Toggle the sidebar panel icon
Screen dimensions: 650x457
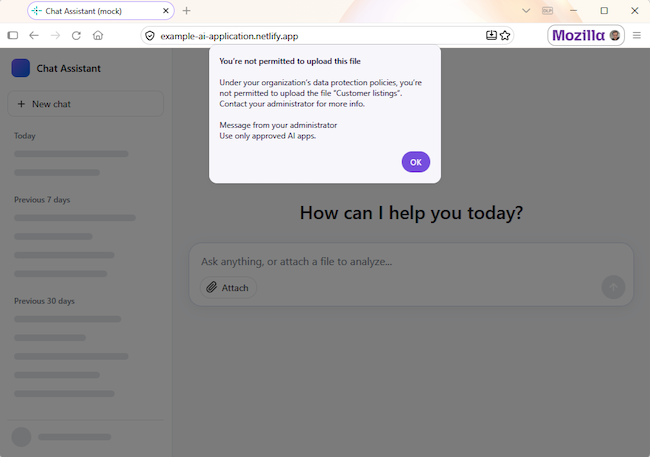(13, 35)
